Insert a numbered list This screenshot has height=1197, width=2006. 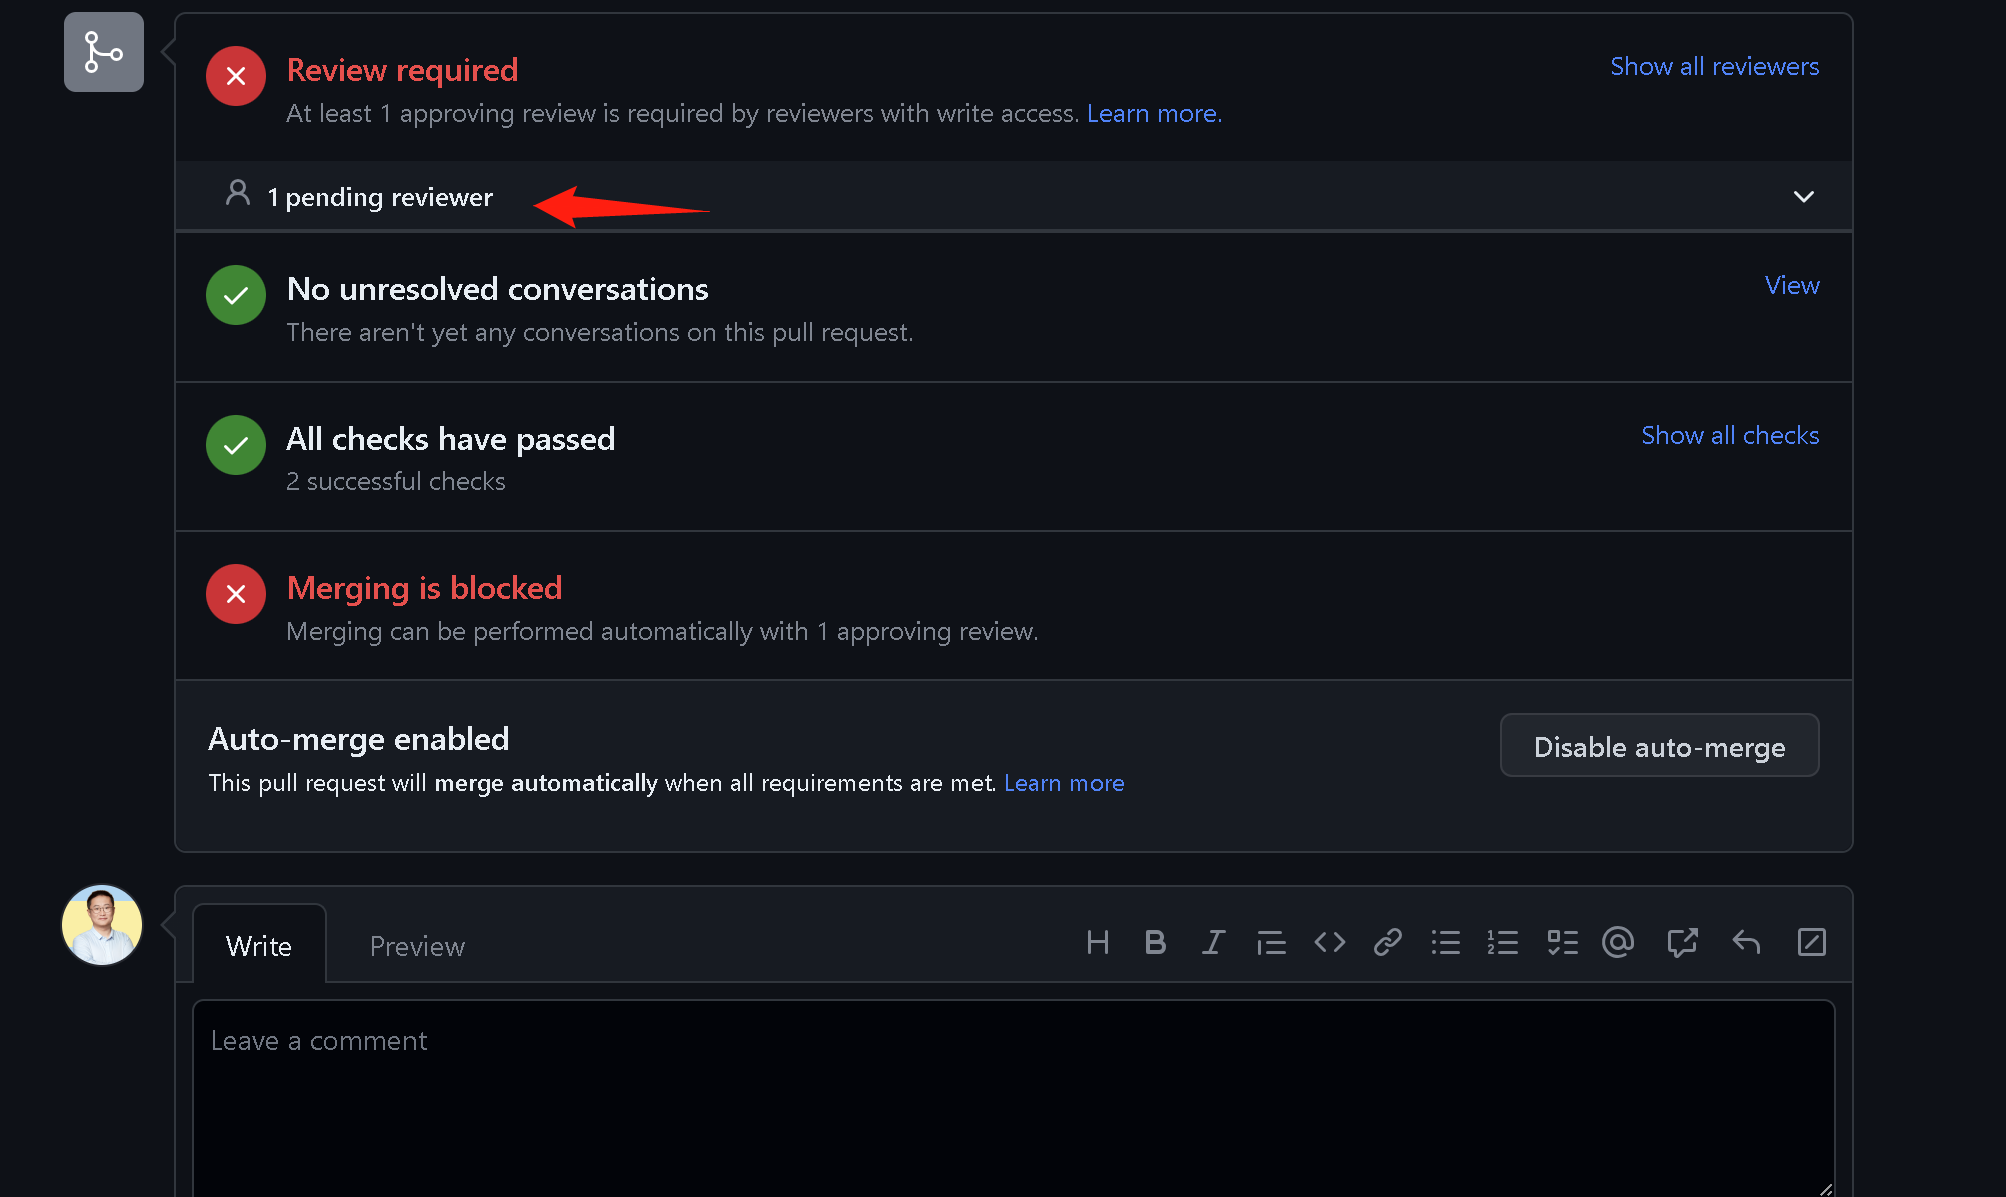(1503, 943)
